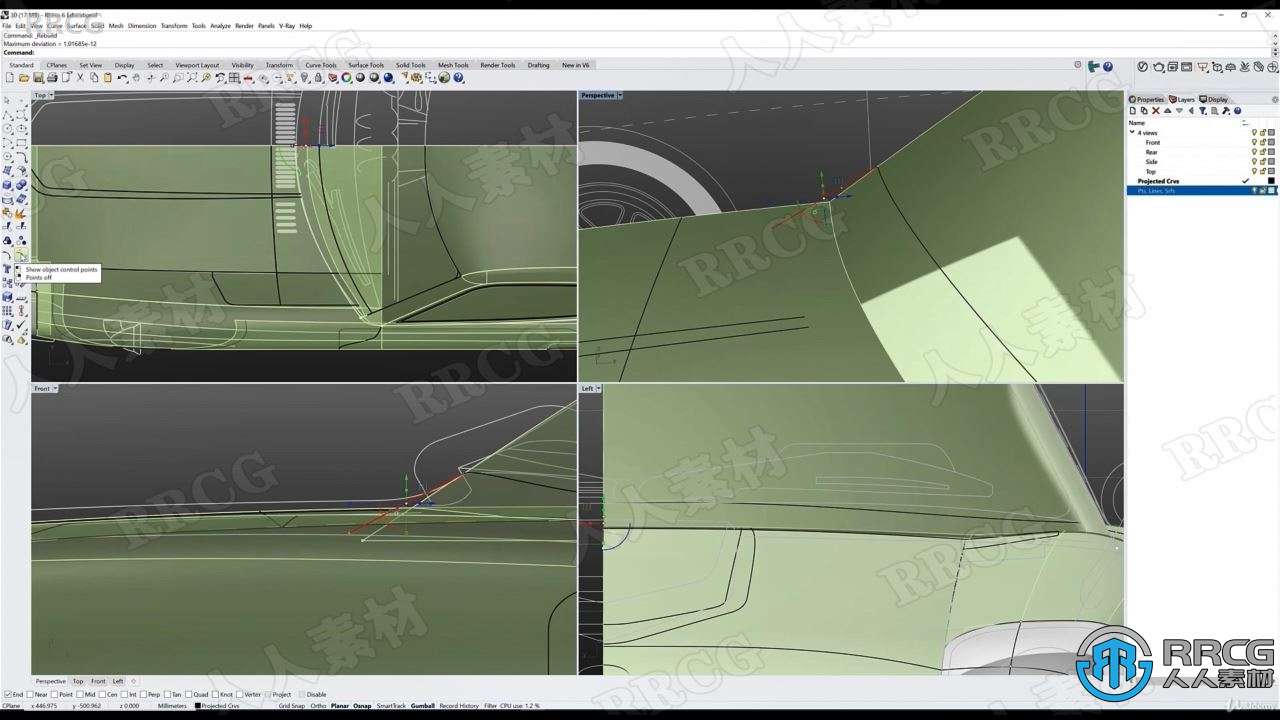Open the Properties panel tab

point(1148,100)
